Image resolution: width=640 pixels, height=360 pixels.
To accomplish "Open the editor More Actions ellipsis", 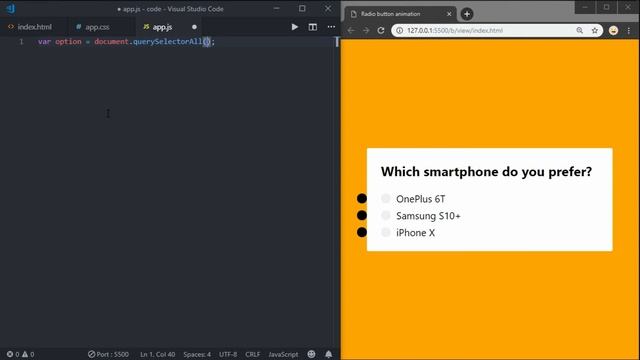I will (x=331, y=27).
